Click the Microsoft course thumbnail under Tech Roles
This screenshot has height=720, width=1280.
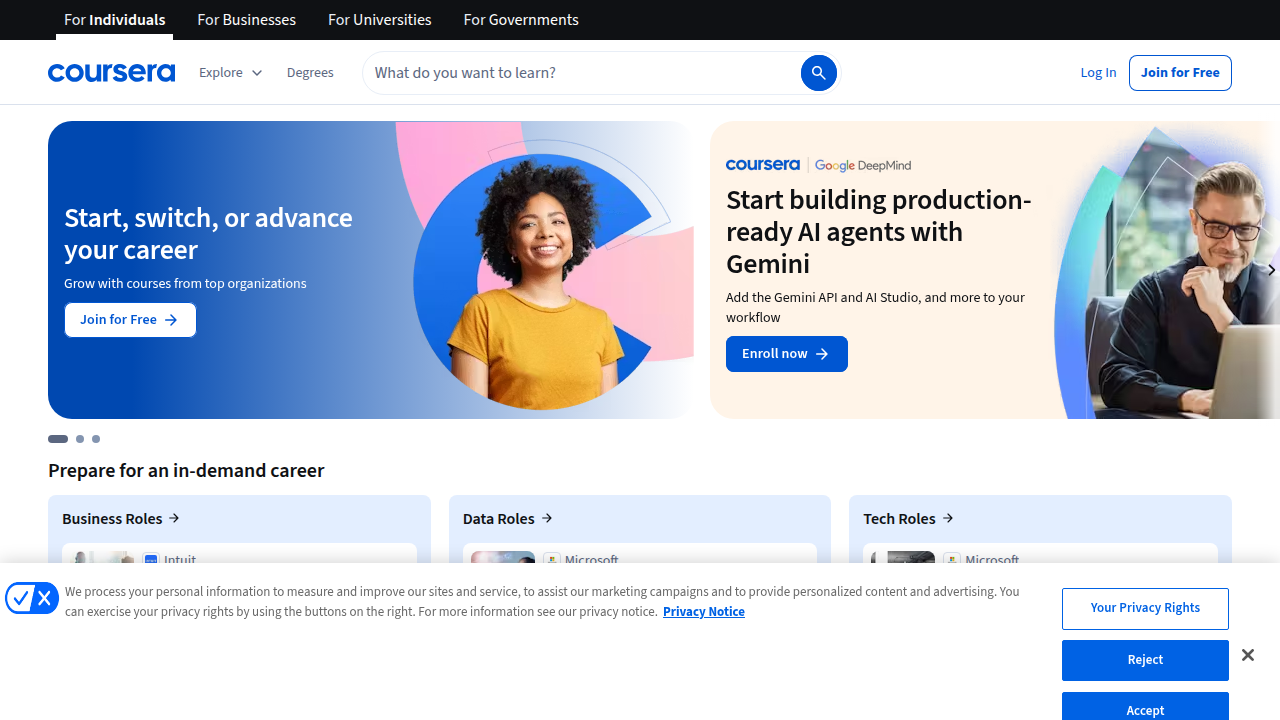(903, 557)
